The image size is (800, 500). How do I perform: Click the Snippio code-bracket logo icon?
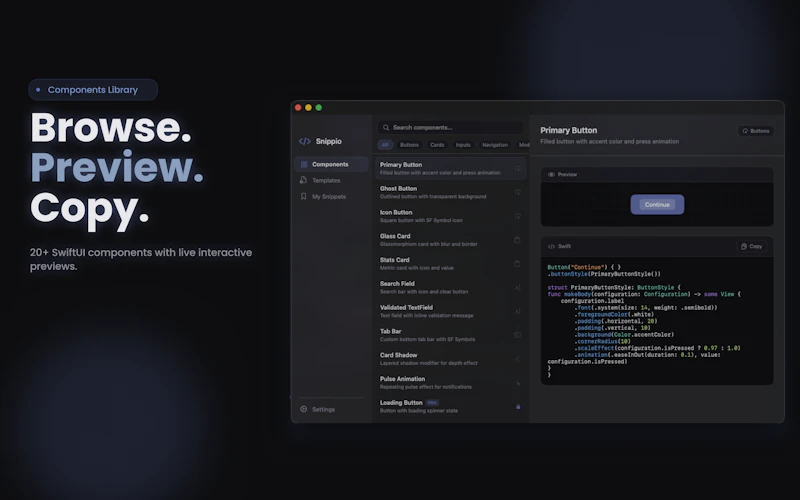pos(305,141)
